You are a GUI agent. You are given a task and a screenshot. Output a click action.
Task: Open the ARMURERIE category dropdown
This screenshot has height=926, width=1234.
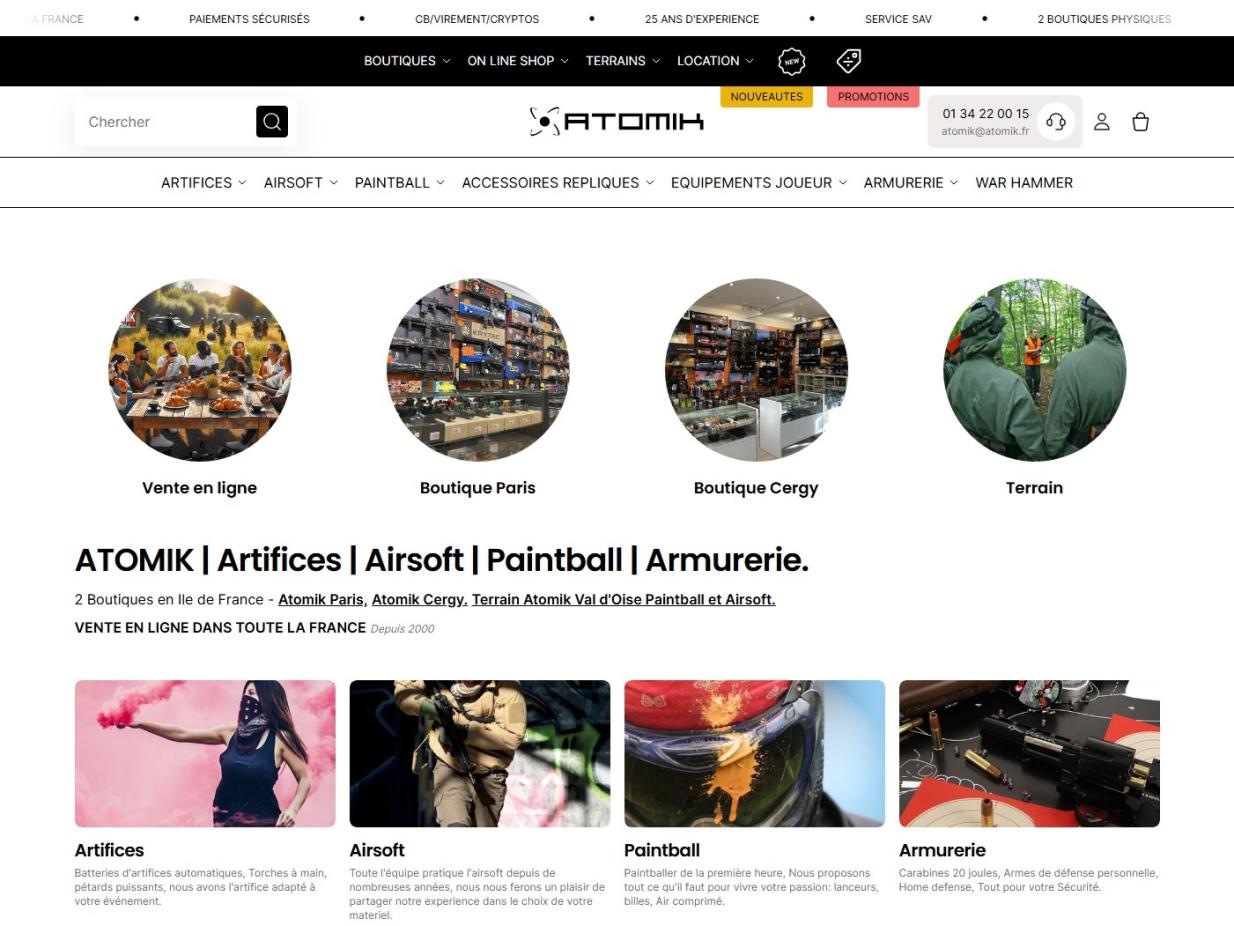pyautogui.click(x=911, y=183)
